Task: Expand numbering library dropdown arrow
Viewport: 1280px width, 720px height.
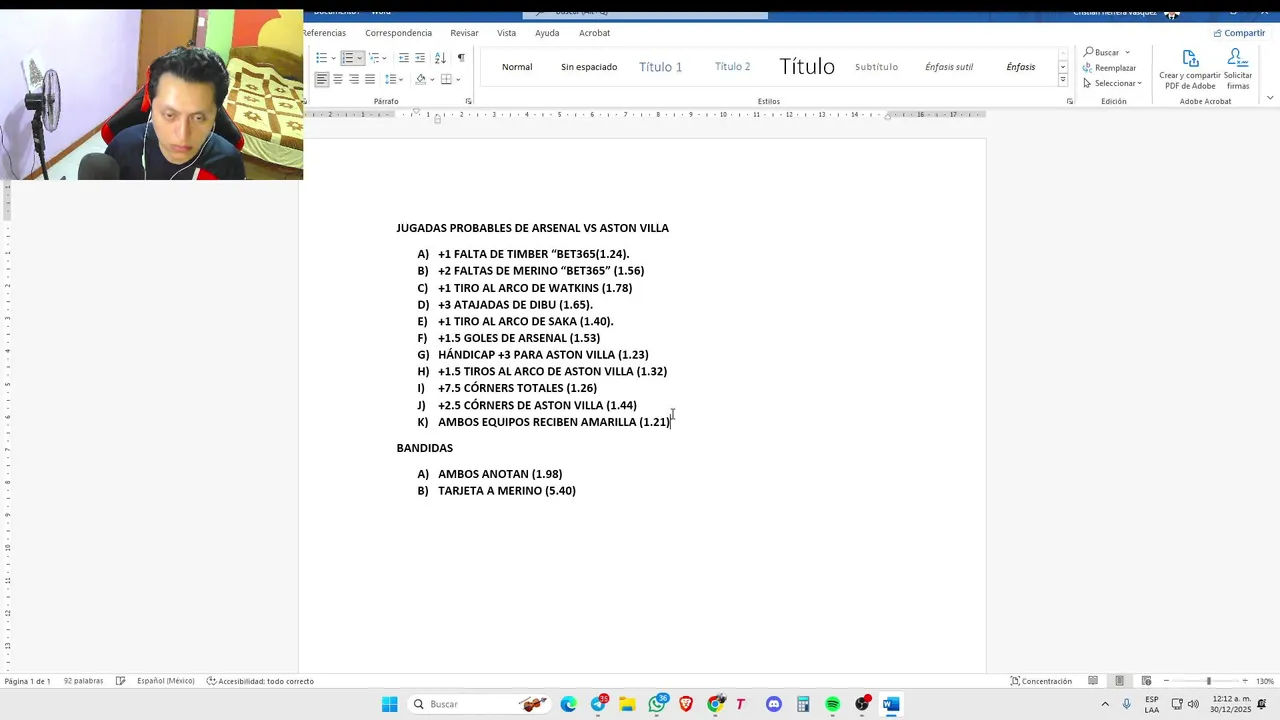Action: [x=359, y=58]
